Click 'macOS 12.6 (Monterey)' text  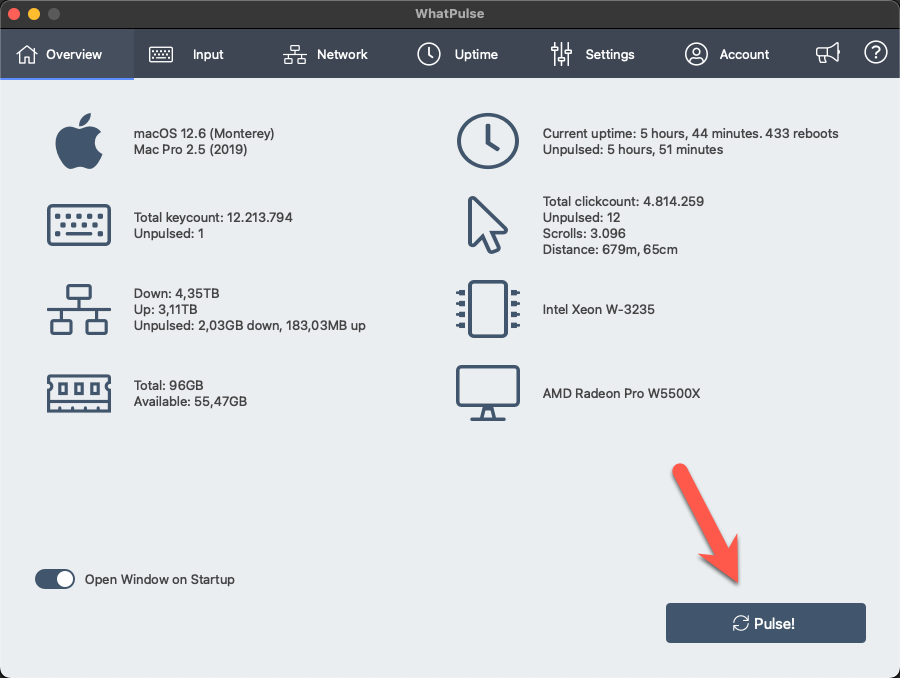[204, 133]
